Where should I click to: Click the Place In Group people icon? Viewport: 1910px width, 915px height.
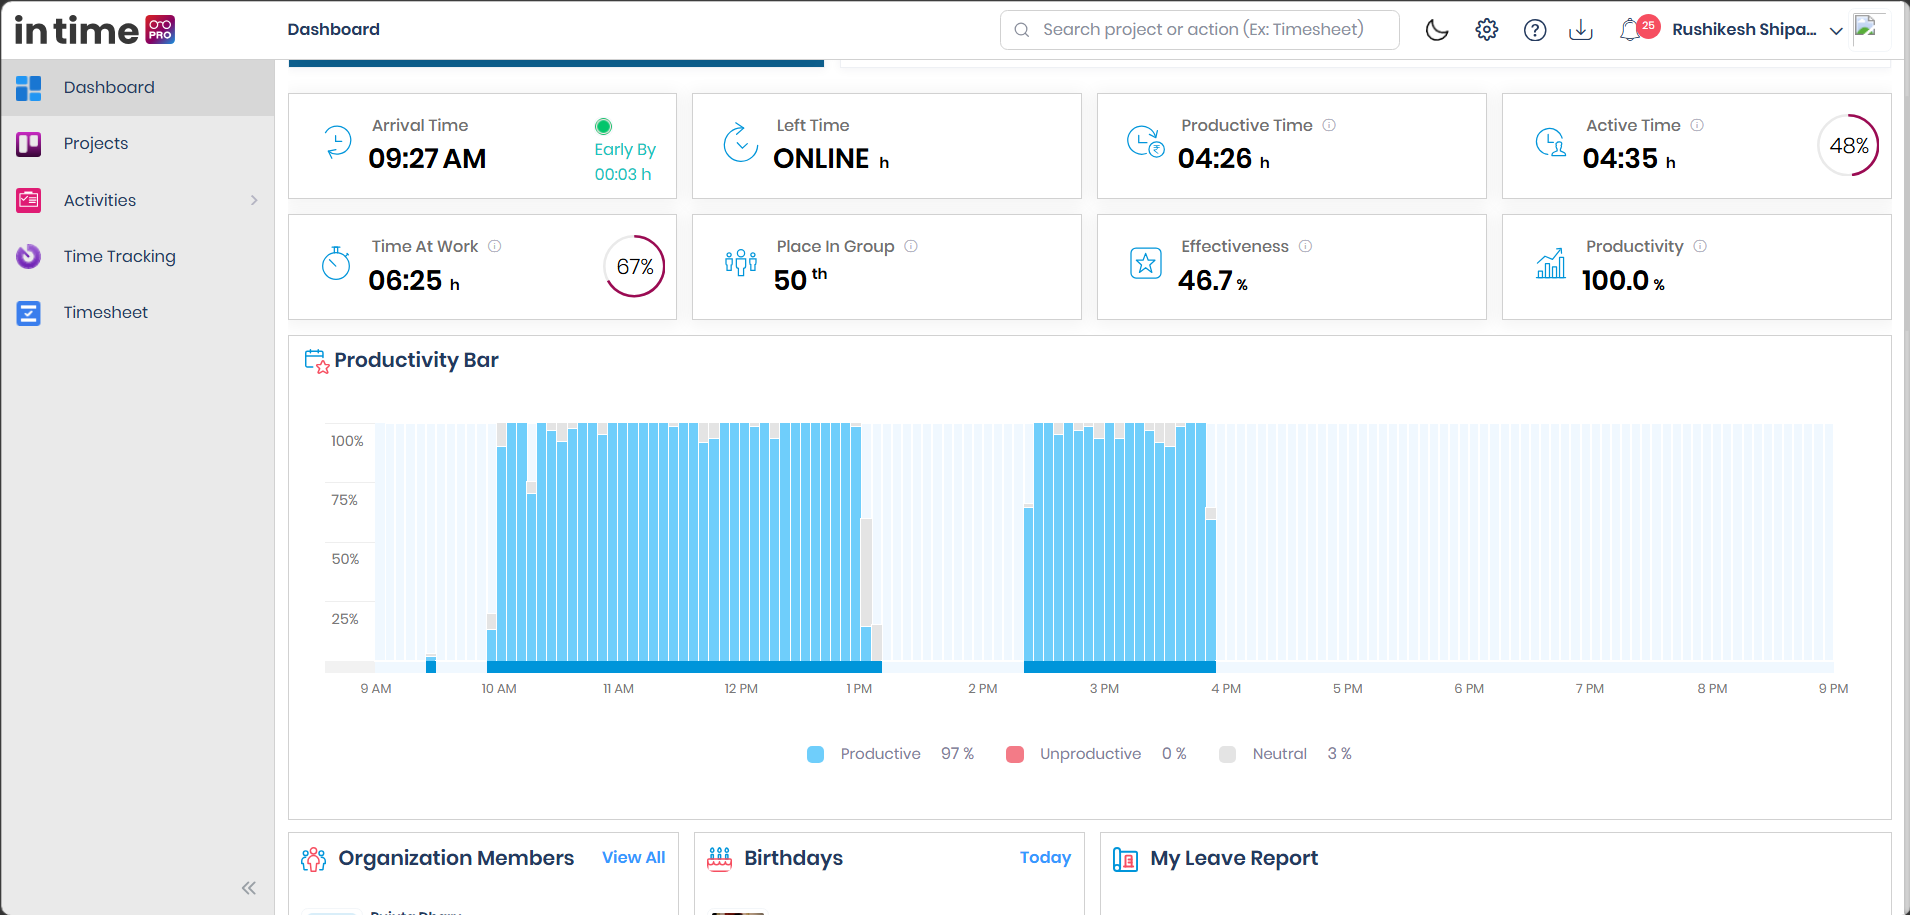pyautogui.click(x=741, y=263)
